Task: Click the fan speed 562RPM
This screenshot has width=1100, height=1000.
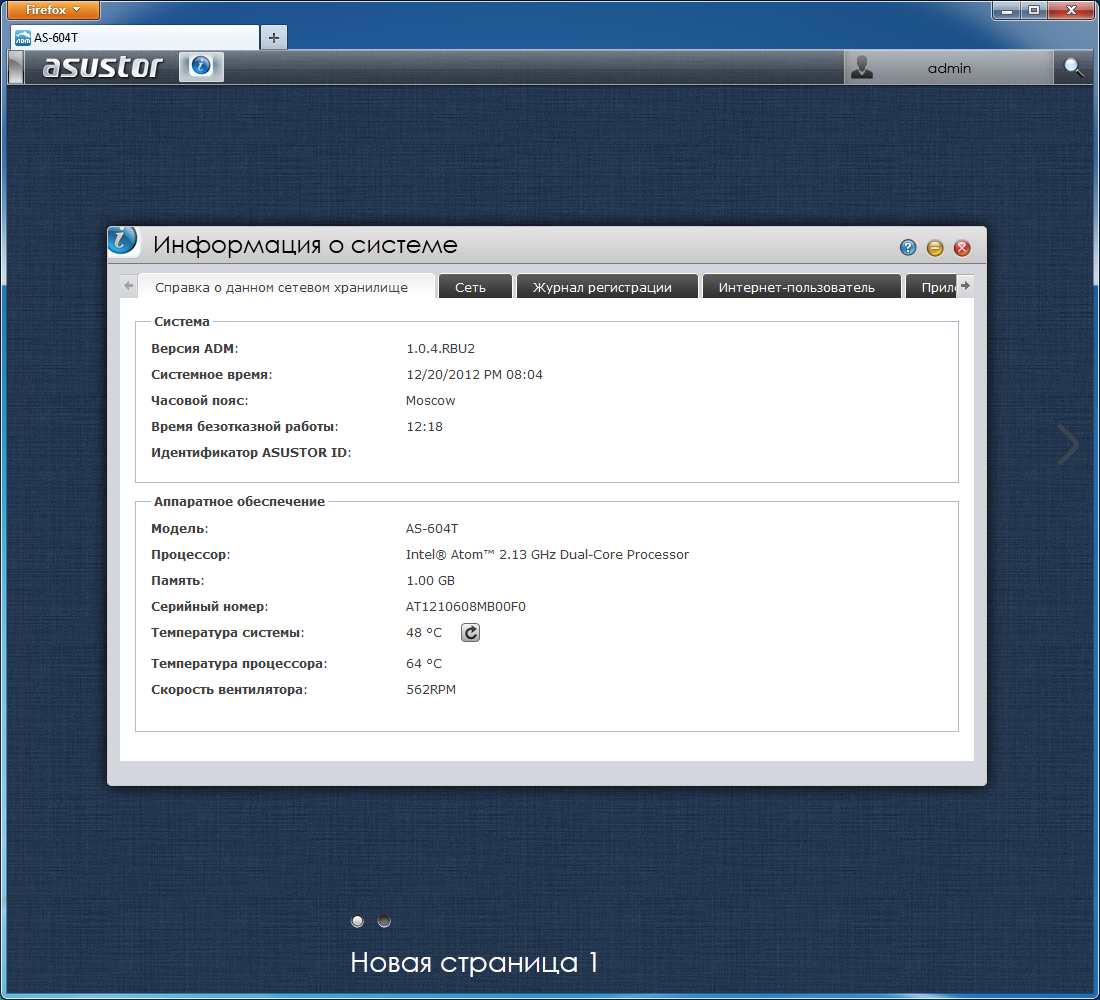Action: pyautogui.click(x=431, y=689)
